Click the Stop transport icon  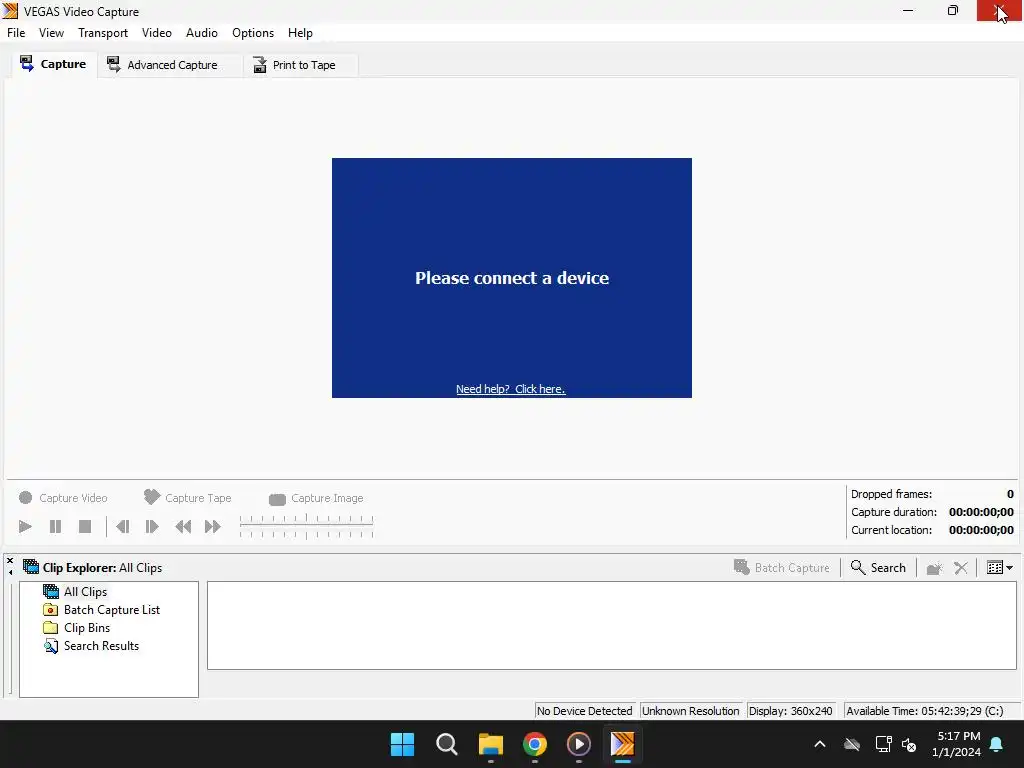[x=85, y=526]
